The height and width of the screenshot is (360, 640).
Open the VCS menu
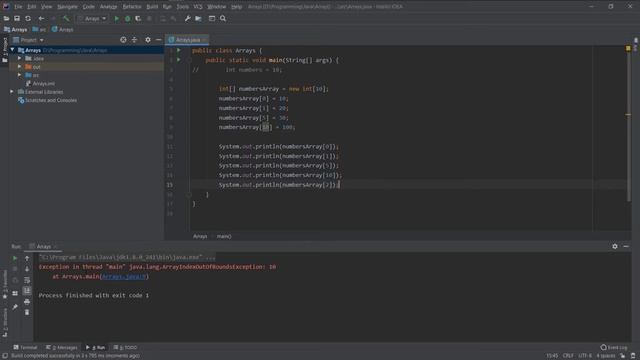198,7
